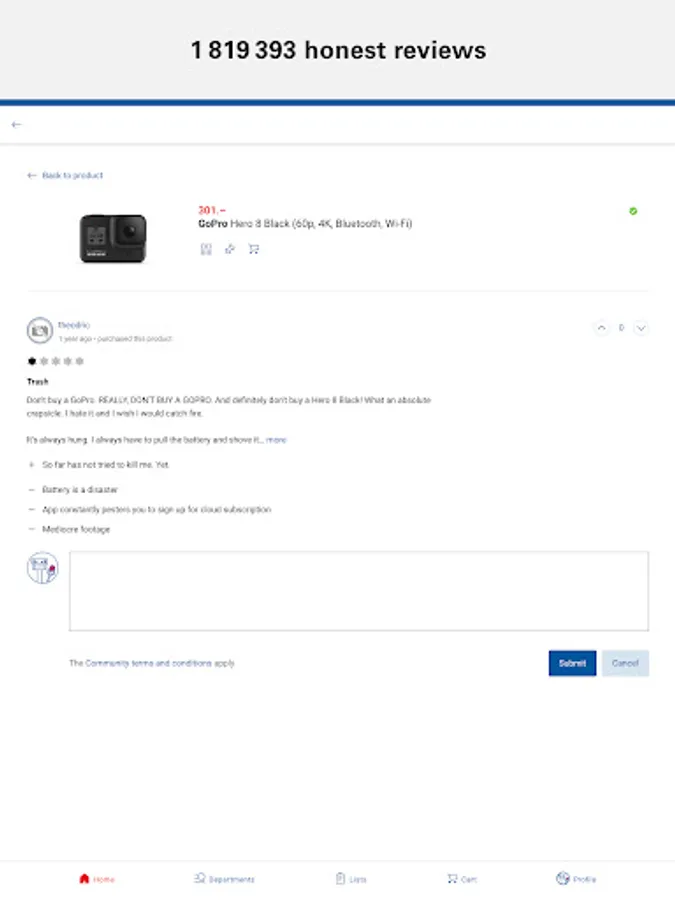
Task: Open the Departments tab
Action: tap(224, 879)
